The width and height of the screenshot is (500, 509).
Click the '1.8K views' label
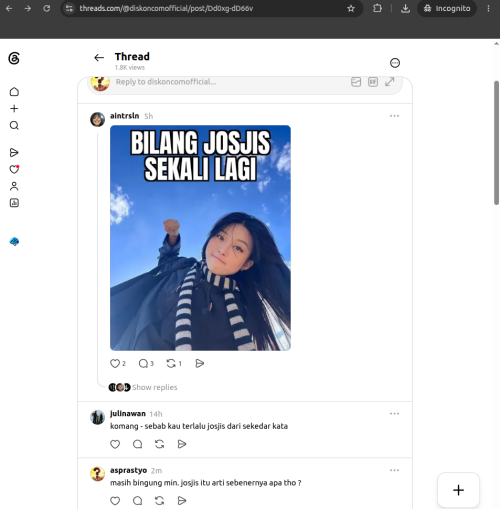pyautogui.click(x=130, y=68)
